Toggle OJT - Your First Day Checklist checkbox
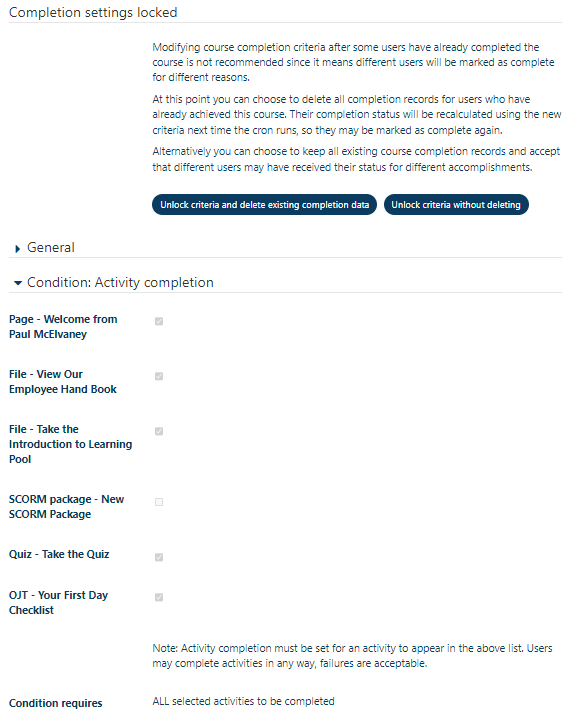576x714 pixels. (x=159, y=597)
